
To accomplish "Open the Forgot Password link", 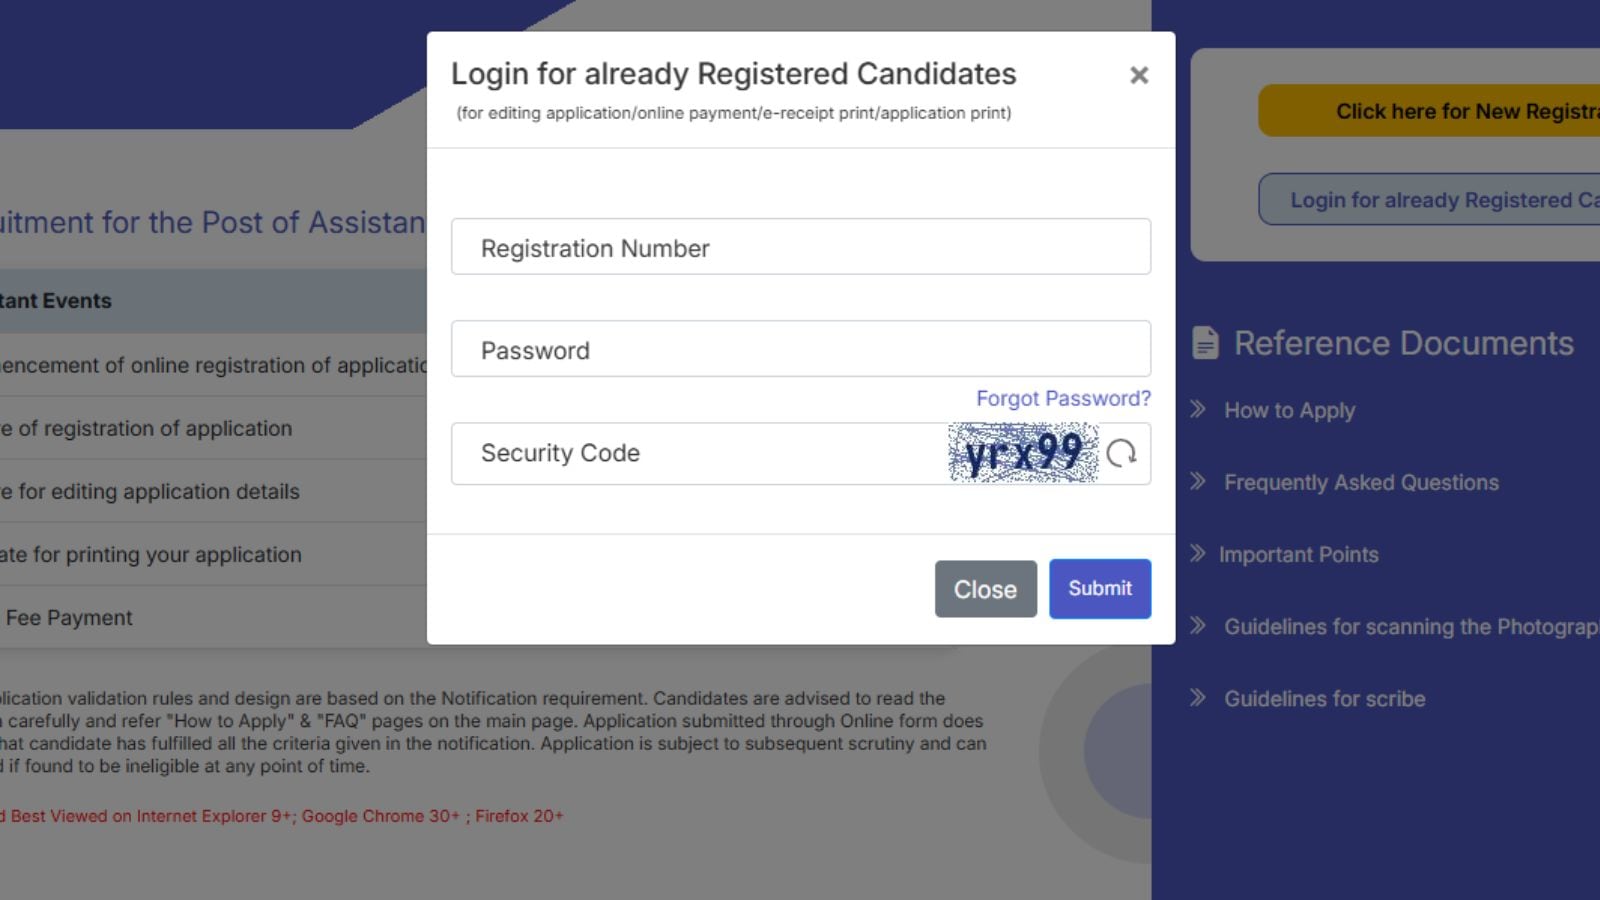I will tap(1063, 398).
